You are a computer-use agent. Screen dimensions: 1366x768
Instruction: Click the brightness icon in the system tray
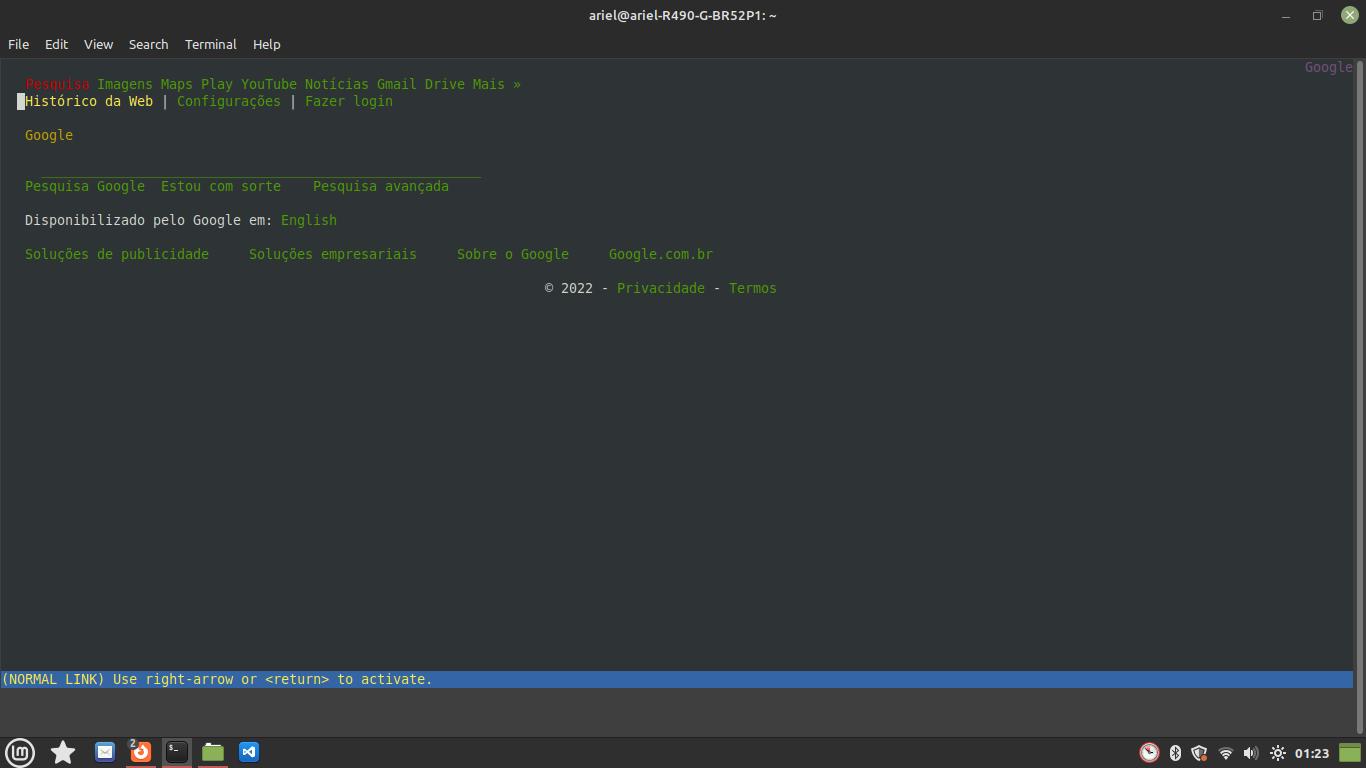tap(1277, 752)
